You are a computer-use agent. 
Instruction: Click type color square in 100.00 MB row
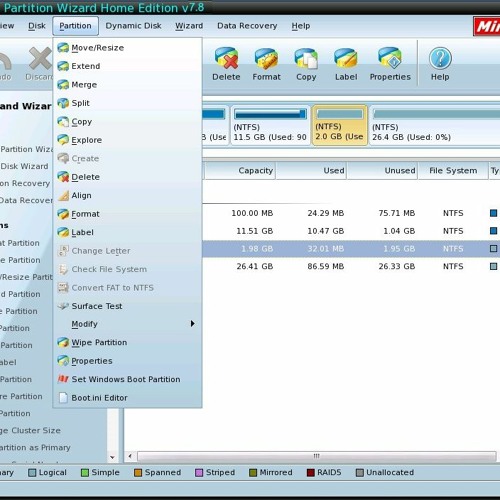coord(494,213)
